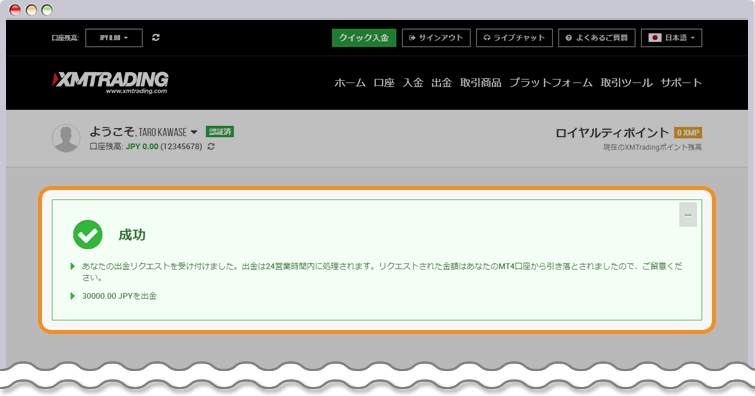Image resolution: width=755 pixels, height=396 pixels.
Task: Go to the ホーム menu item
Action: [350, 83]
